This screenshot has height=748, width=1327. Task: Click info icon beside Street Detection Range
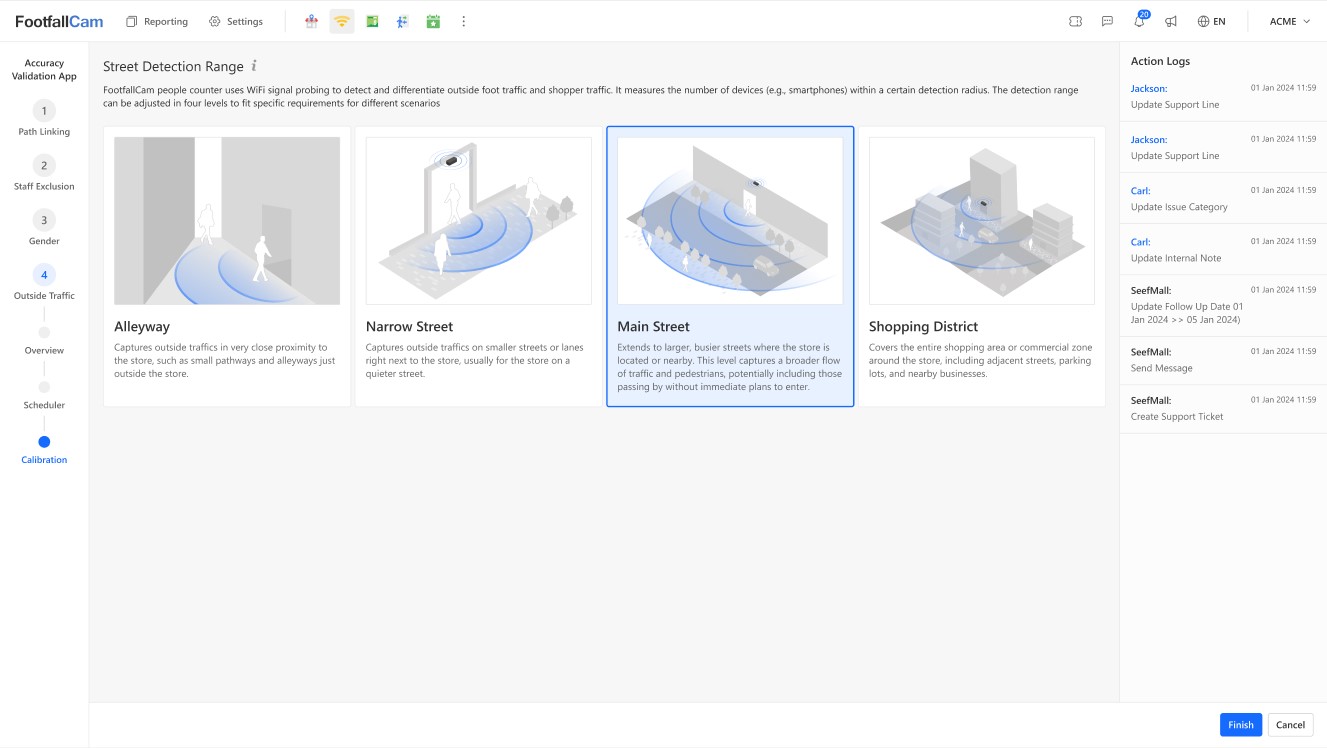[x=254, y=66]
